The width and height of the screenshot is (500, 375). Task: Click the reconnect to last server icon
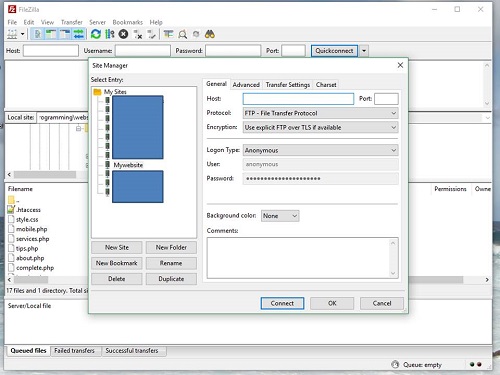(x=152, y=34)
